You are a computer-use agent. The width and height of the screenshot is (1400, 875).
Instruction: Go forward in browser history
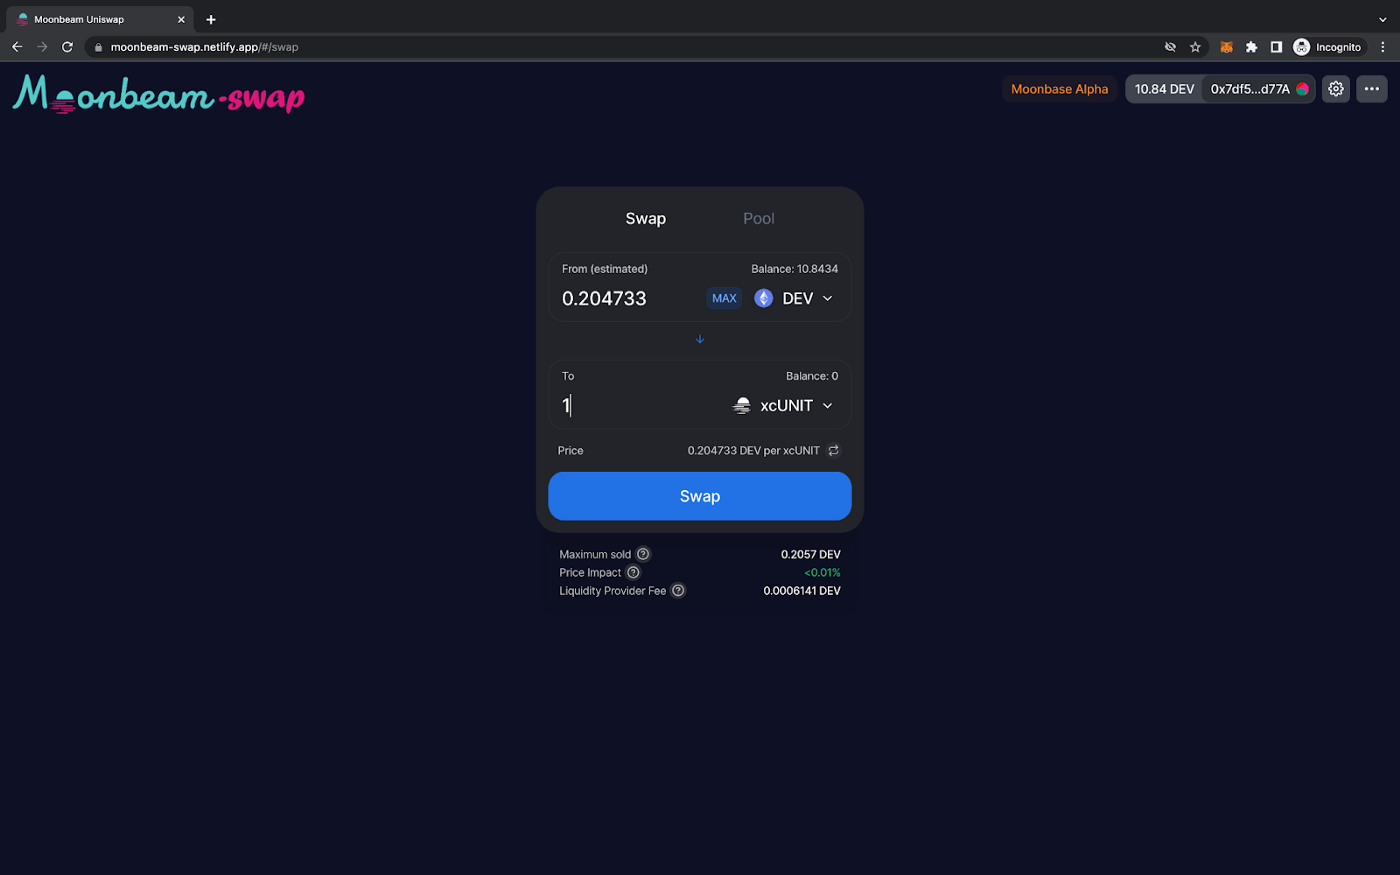(42, 47)
